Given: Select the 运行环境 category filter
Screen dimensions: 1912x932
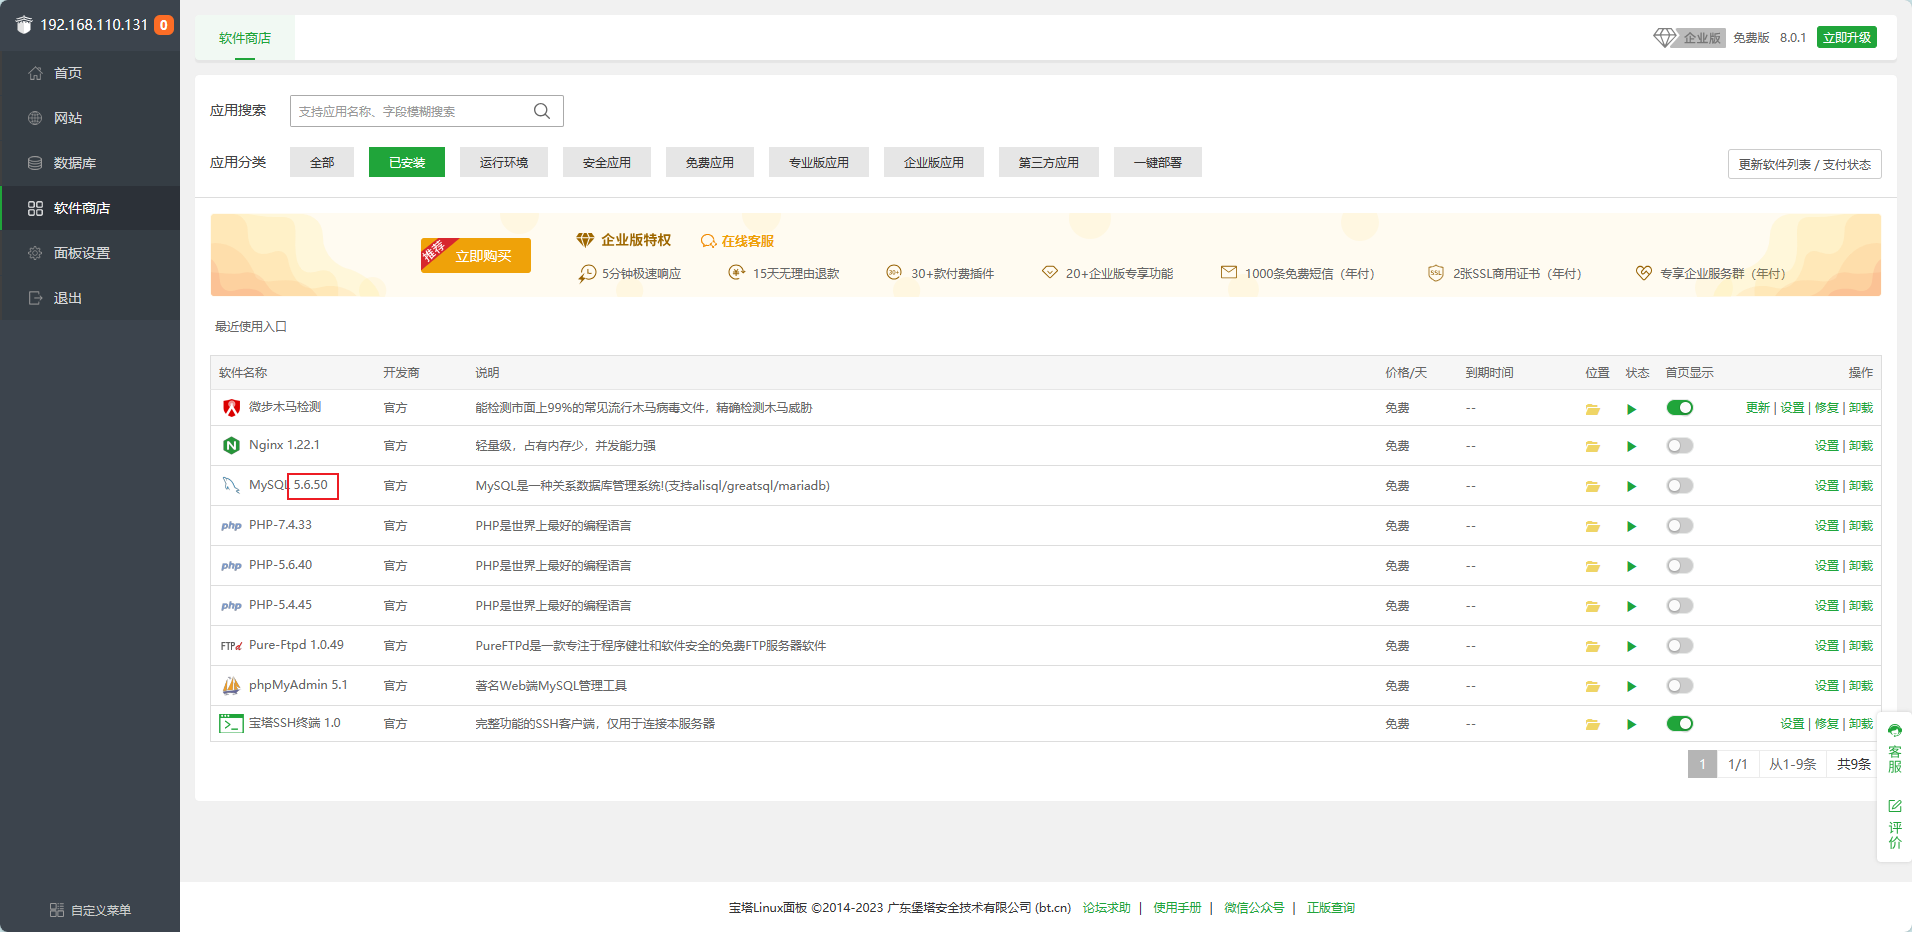Looking at the screenshot, I should [503, 162].
